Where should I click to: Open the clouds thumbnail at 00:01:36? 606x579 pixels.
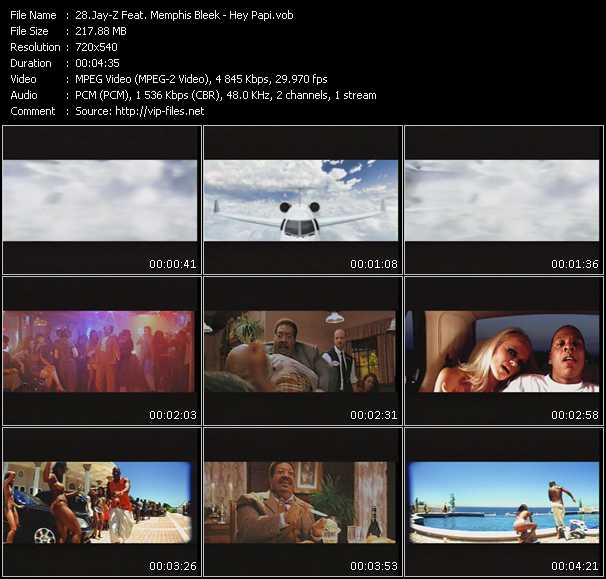[x=504, y=200]
